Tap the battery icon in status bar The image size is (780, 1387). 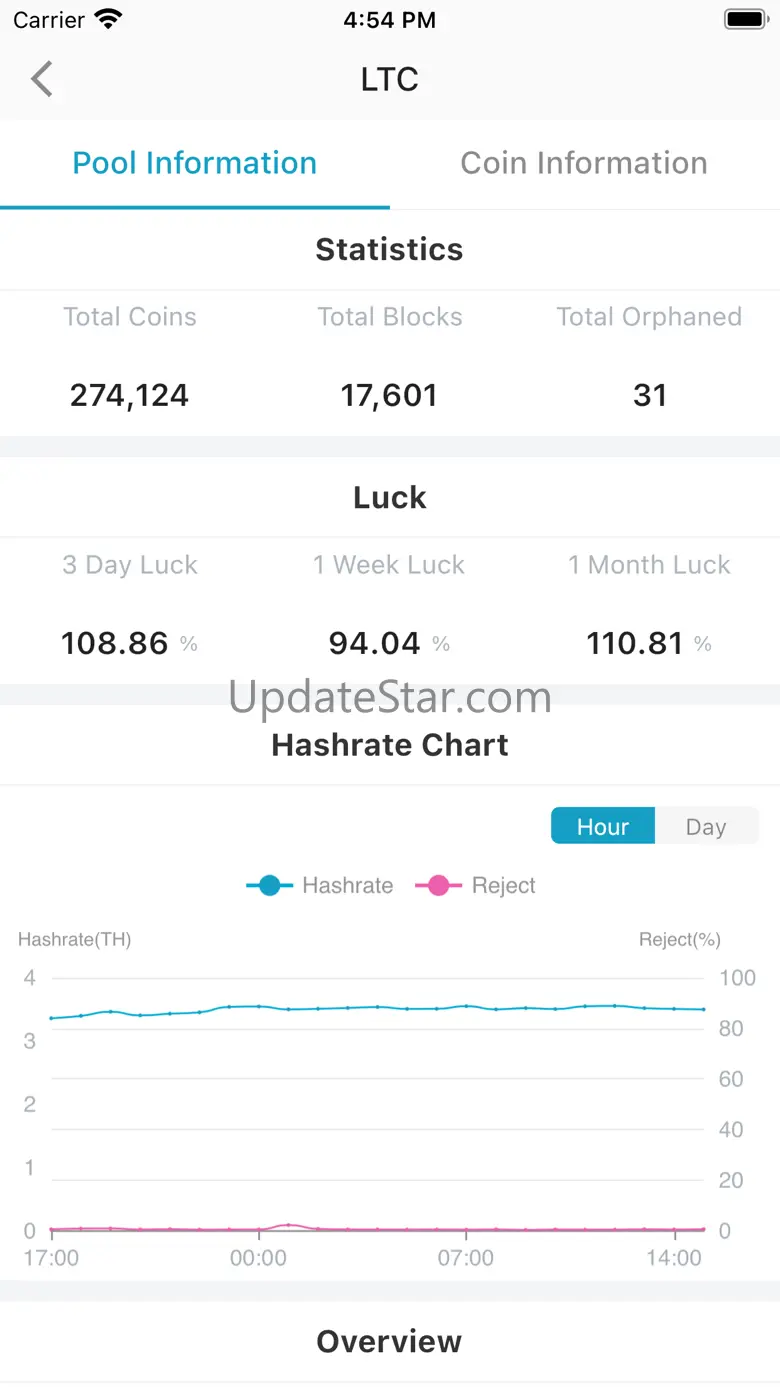point(744,19)
